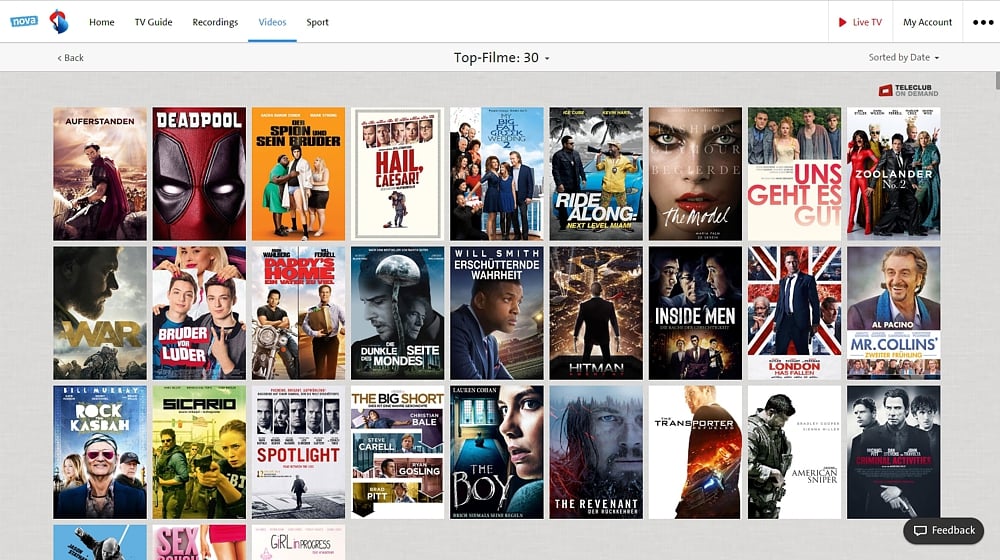Click the nova badge logo
The image size is (1000, 560).
click(24, 21)
